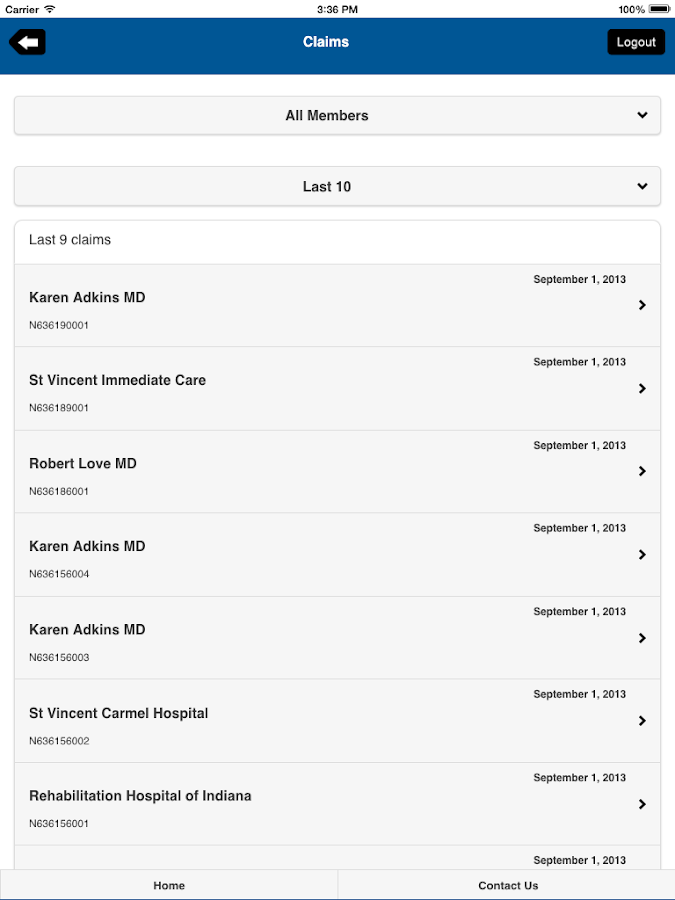Tap arrow beside St Vincent Immediate Care
The image size is (675, 900).
point(642,388)
